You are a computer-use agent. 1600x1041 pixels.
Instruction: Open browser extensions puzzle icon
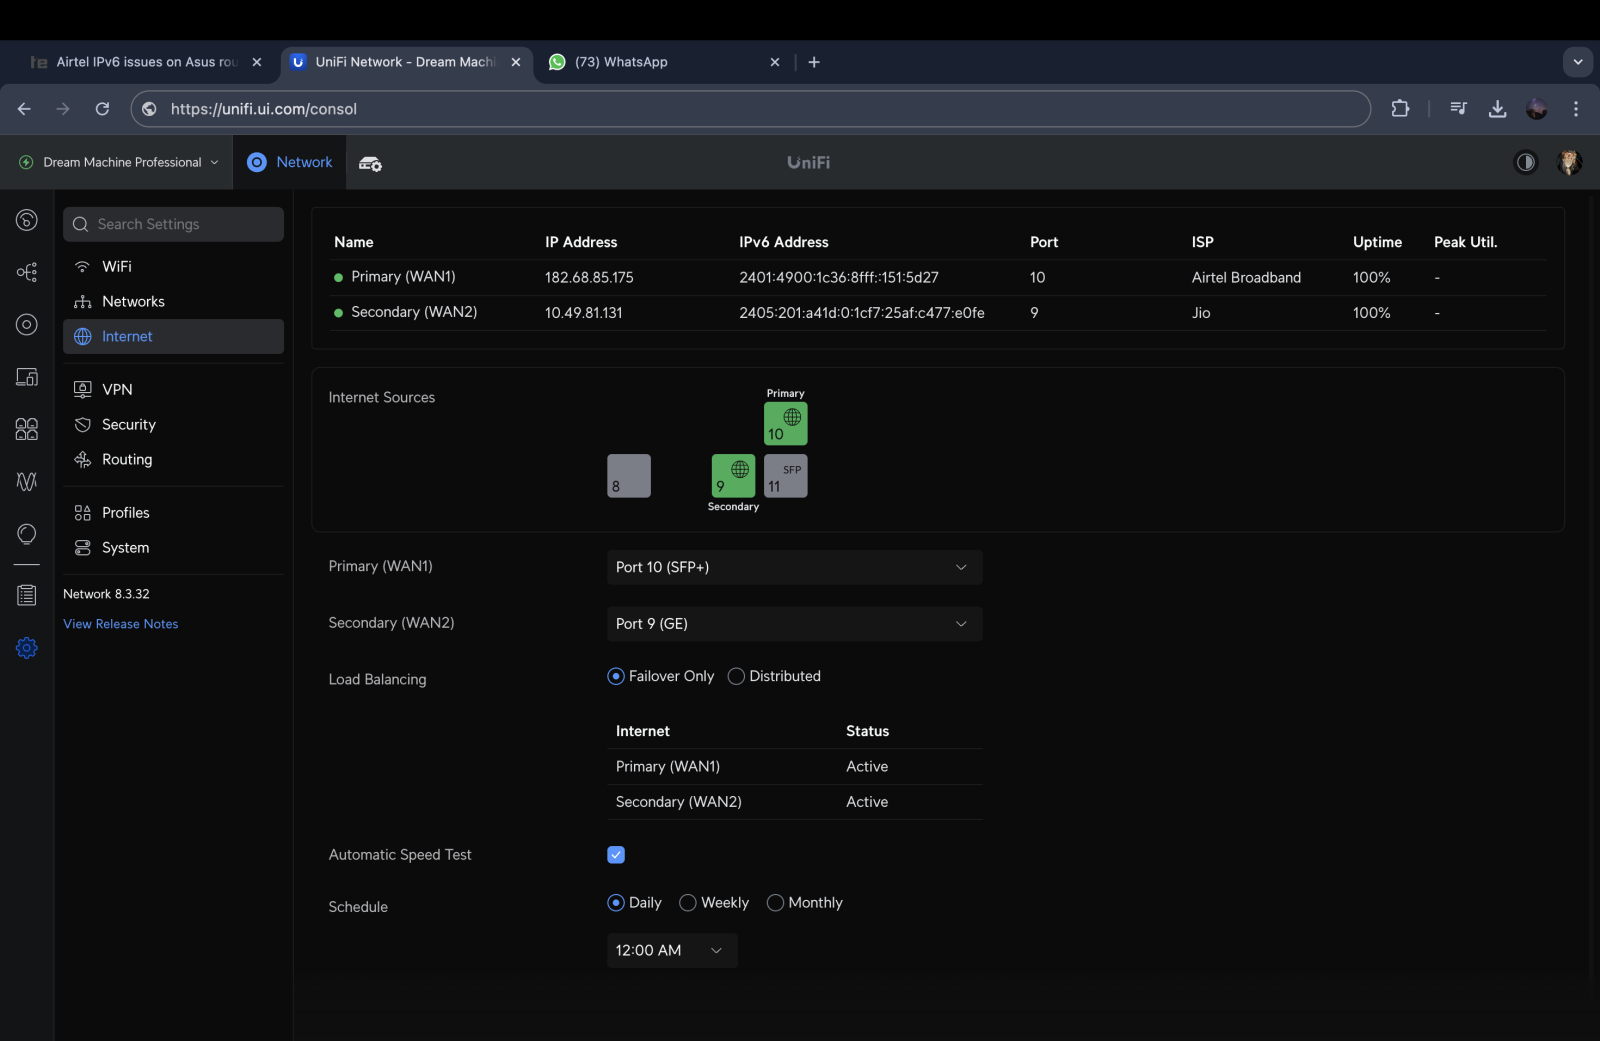pyautogui.click(x=1400, y=109)
